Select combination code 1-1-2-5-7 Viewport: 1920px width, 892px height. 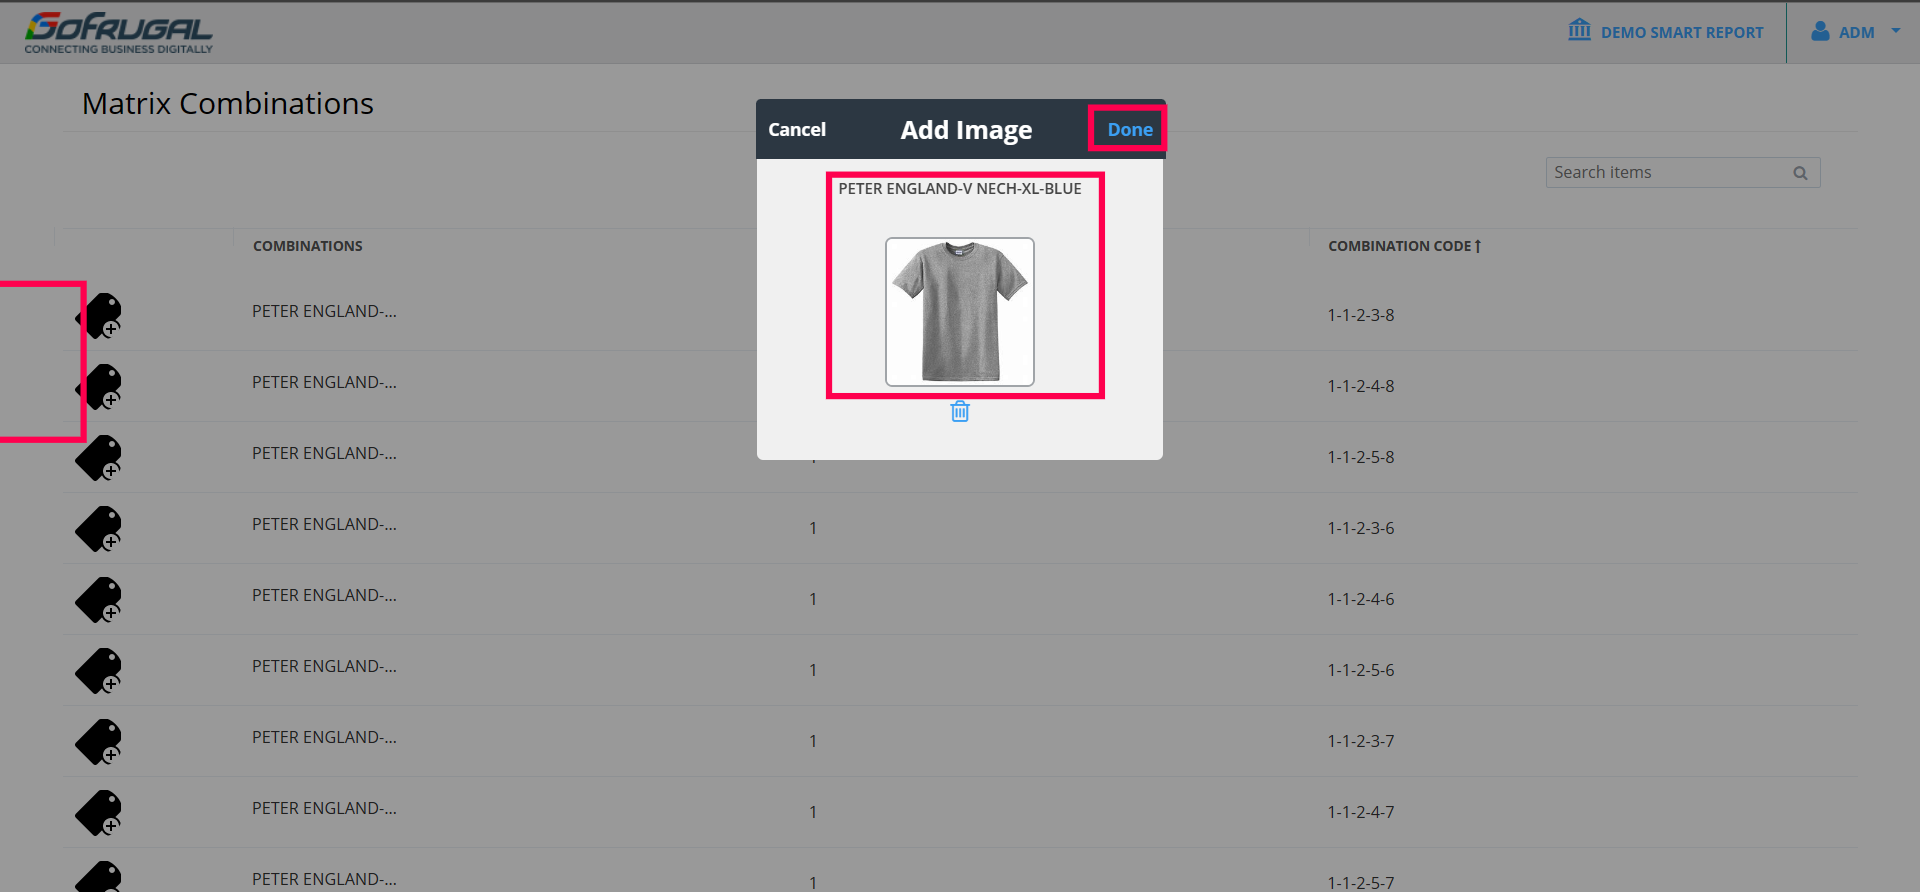[1361, 883]
